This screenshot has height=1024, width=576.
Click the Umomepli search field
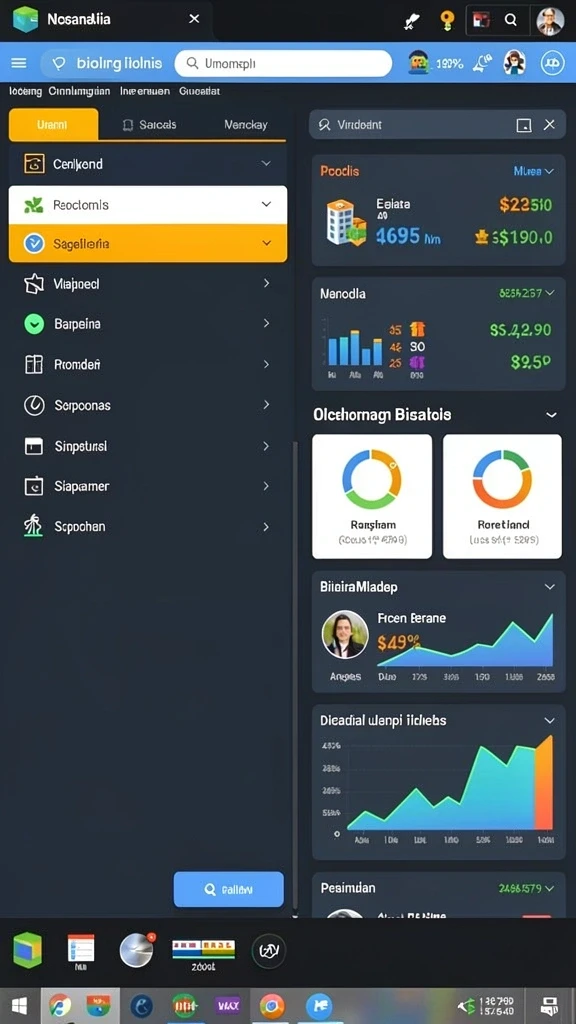[x=283, y=63]
